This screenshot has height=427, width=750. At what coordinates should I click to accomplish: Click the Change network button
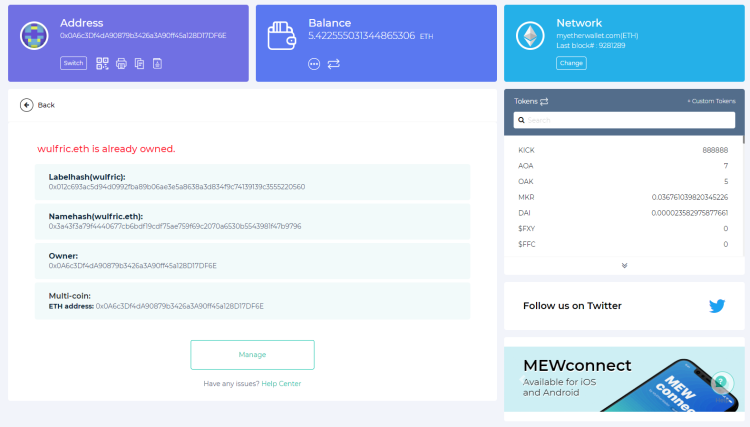571,62
